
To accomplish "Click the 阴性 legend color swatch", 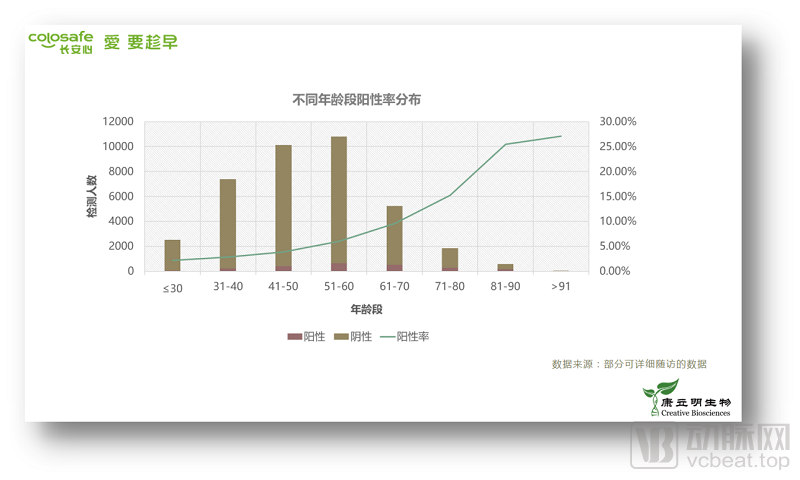I will [x=341, y=337].
